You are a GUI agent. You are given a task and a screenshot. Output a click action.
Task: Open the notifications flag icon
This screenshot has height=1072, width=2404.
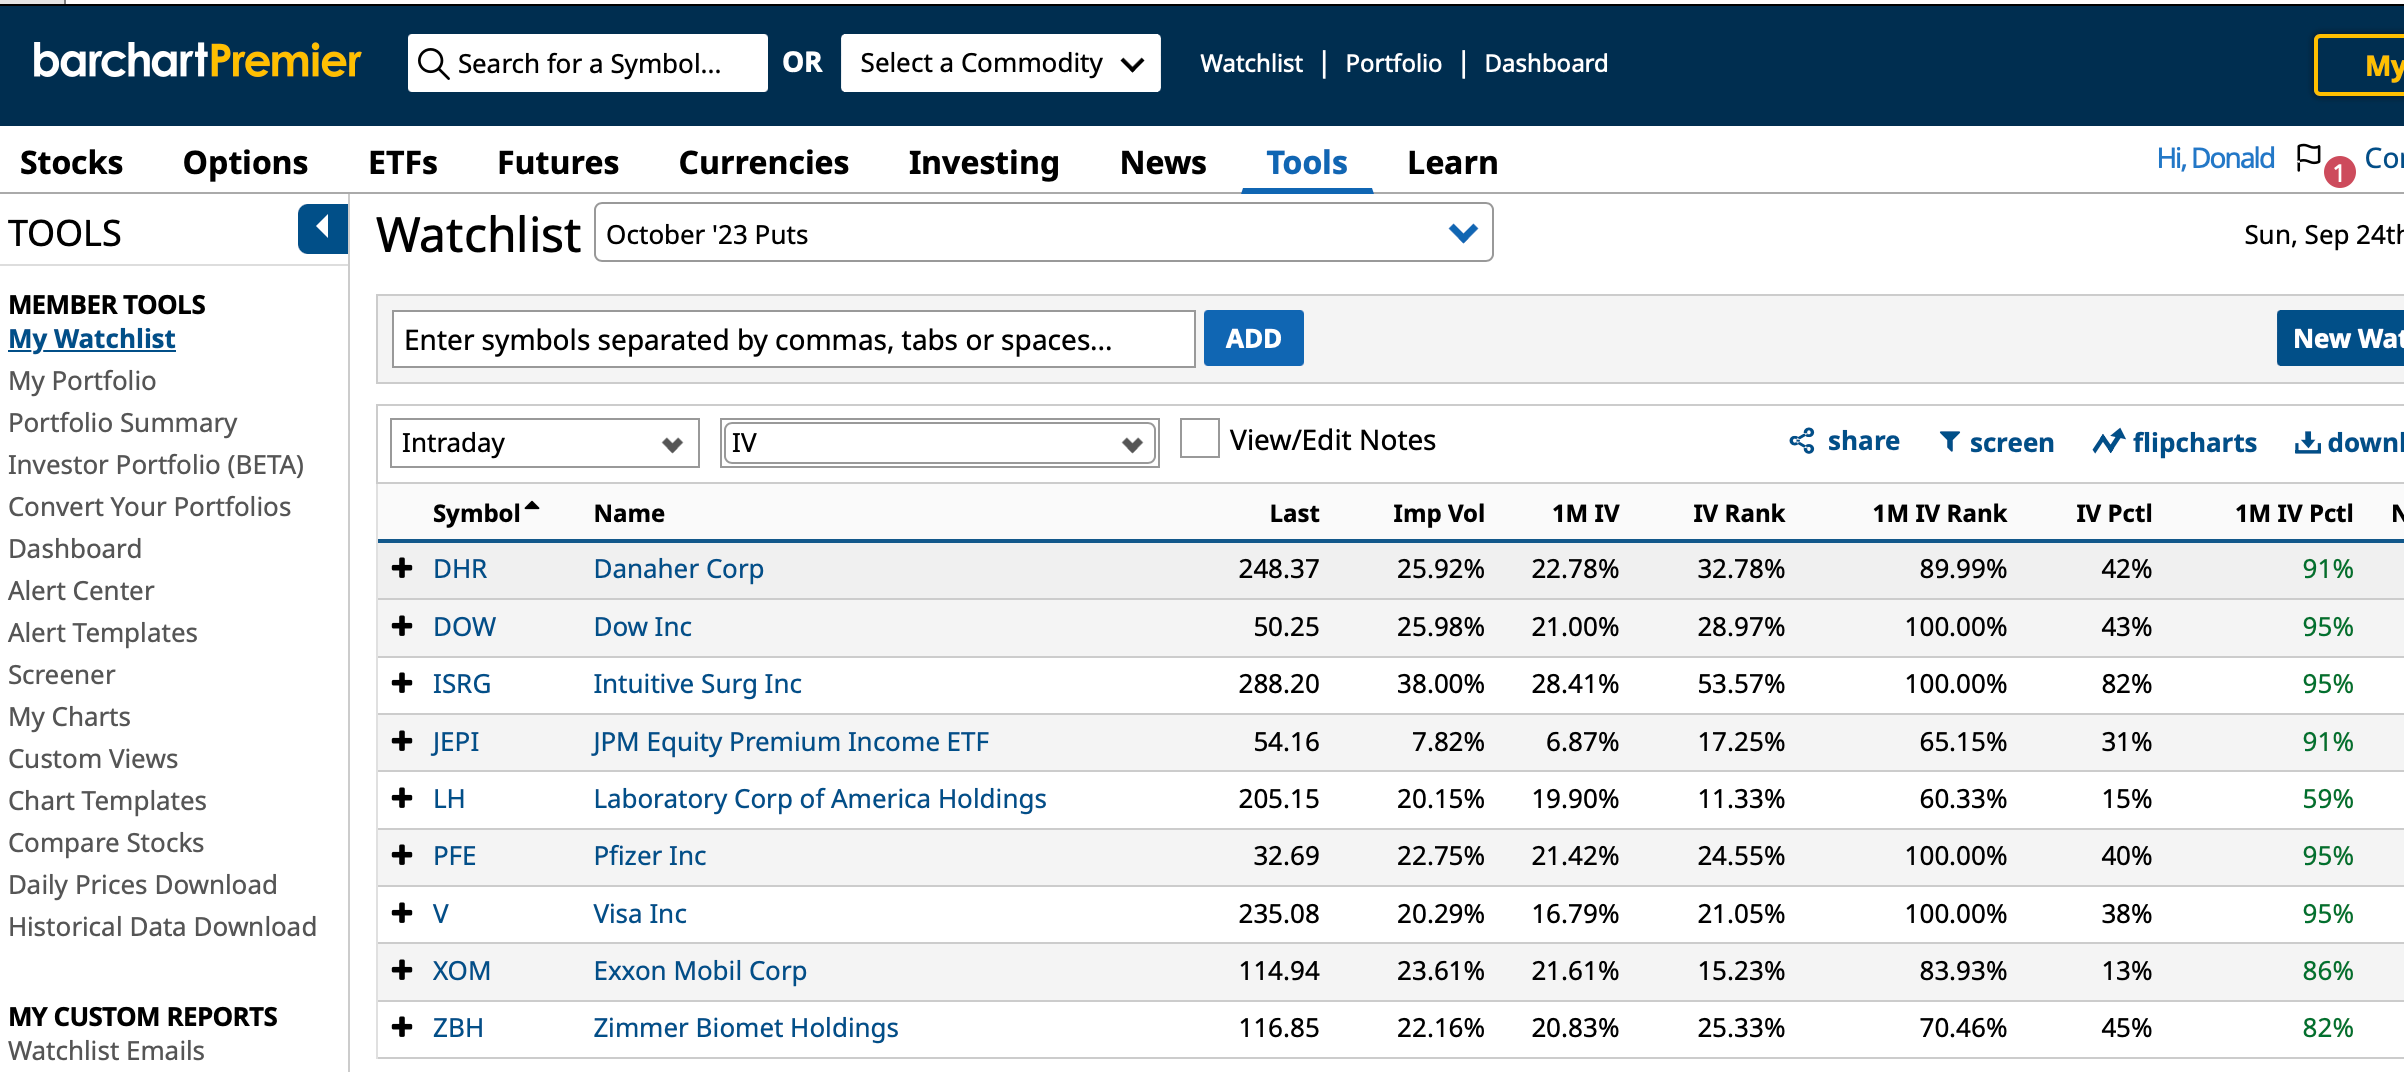[x=2308, y=158]
